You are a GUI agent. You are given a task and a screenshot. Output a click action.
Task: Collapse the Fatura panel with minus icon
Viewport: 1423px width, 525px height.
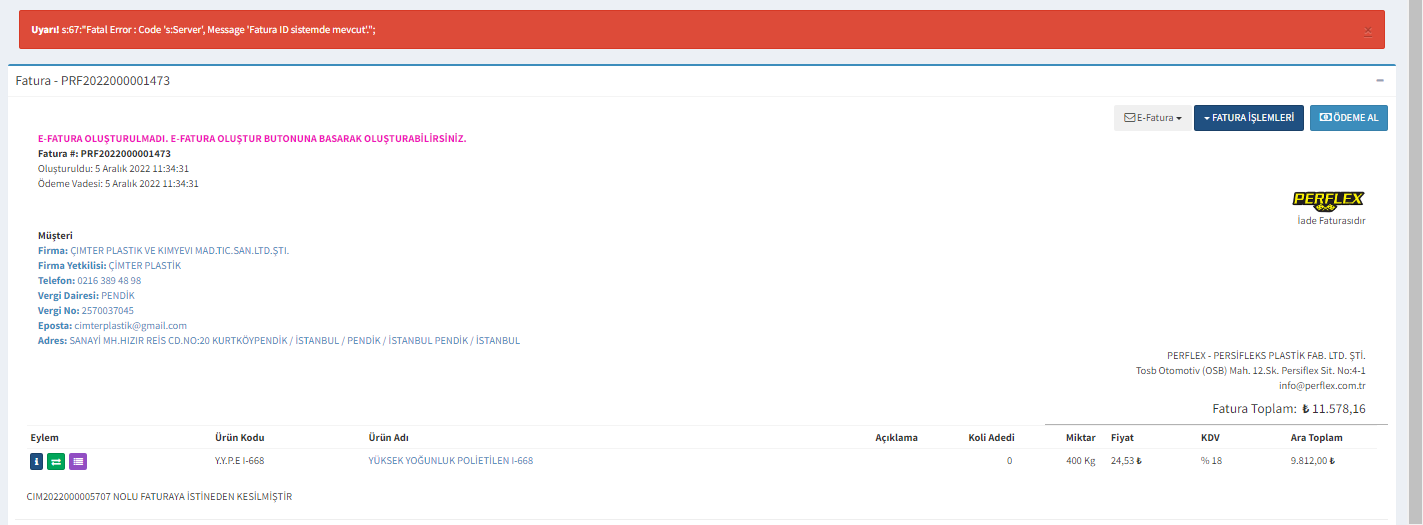coord(1380,80)
